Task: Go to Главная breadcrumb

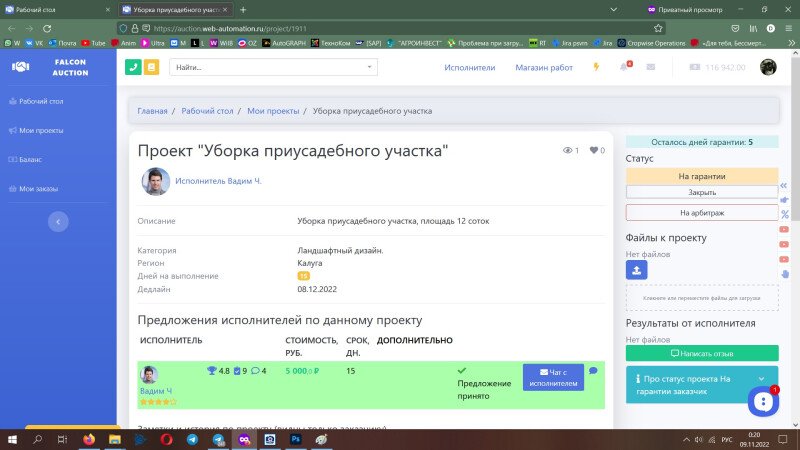Action: click(152, 111)
